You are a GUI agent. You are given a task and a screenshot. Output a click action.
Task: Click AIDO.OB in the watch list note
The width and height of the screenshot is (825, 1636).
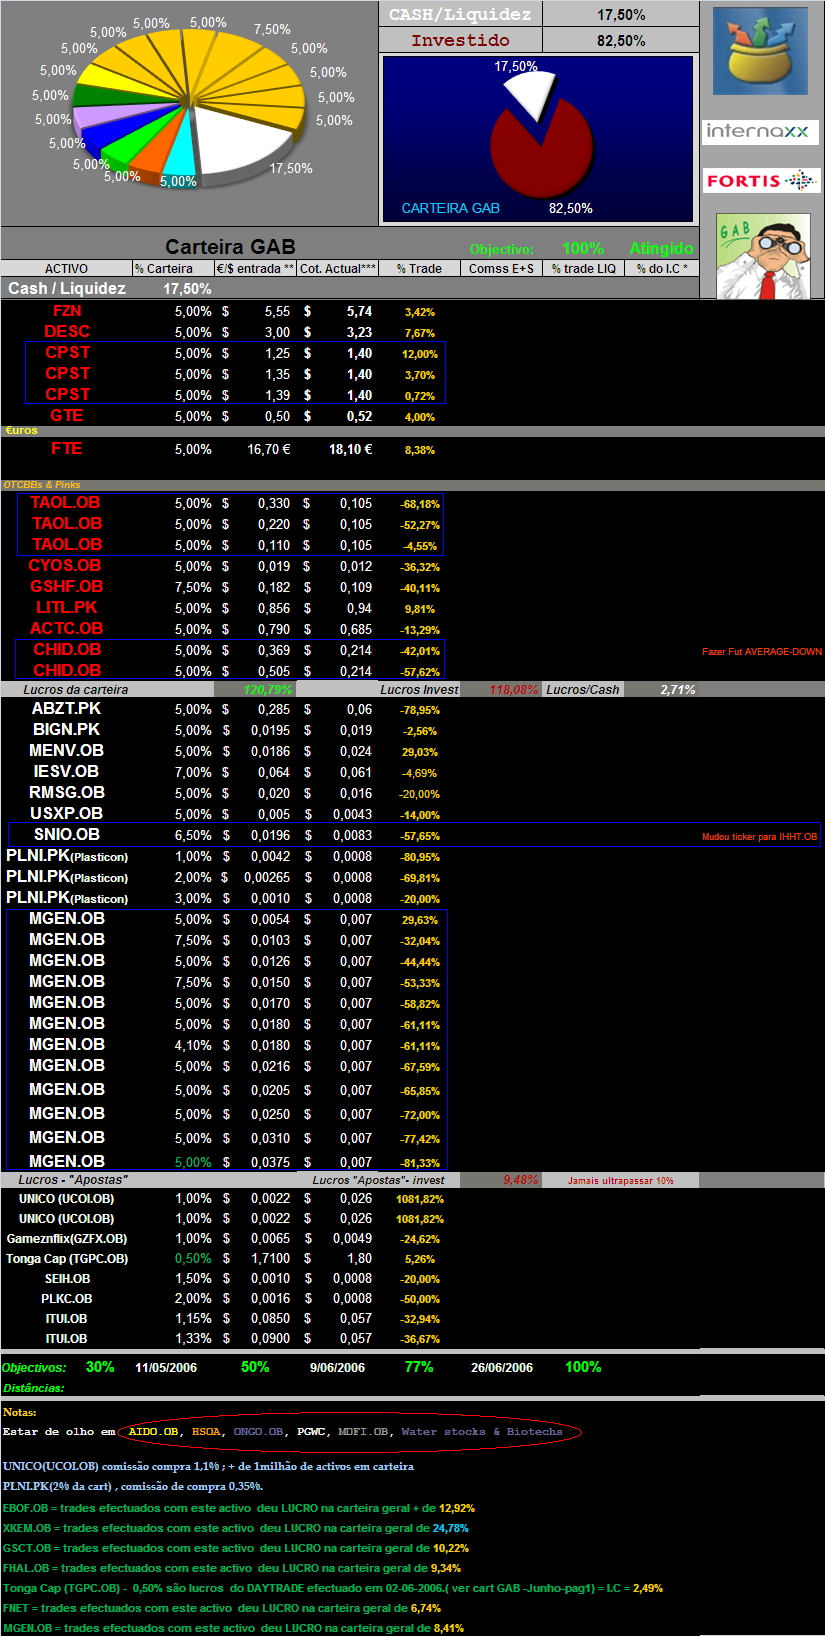coord(153,1432)
